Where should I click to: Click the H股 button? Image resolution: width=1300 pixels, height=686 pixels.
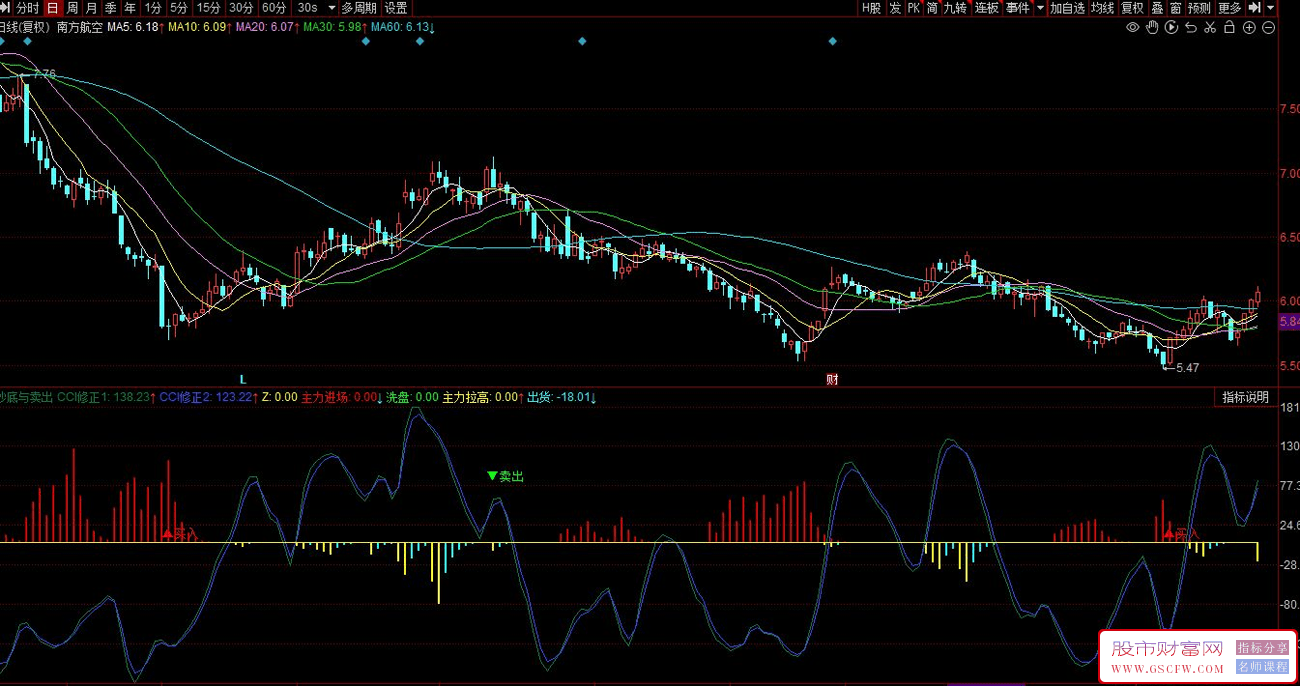point(872,8)
